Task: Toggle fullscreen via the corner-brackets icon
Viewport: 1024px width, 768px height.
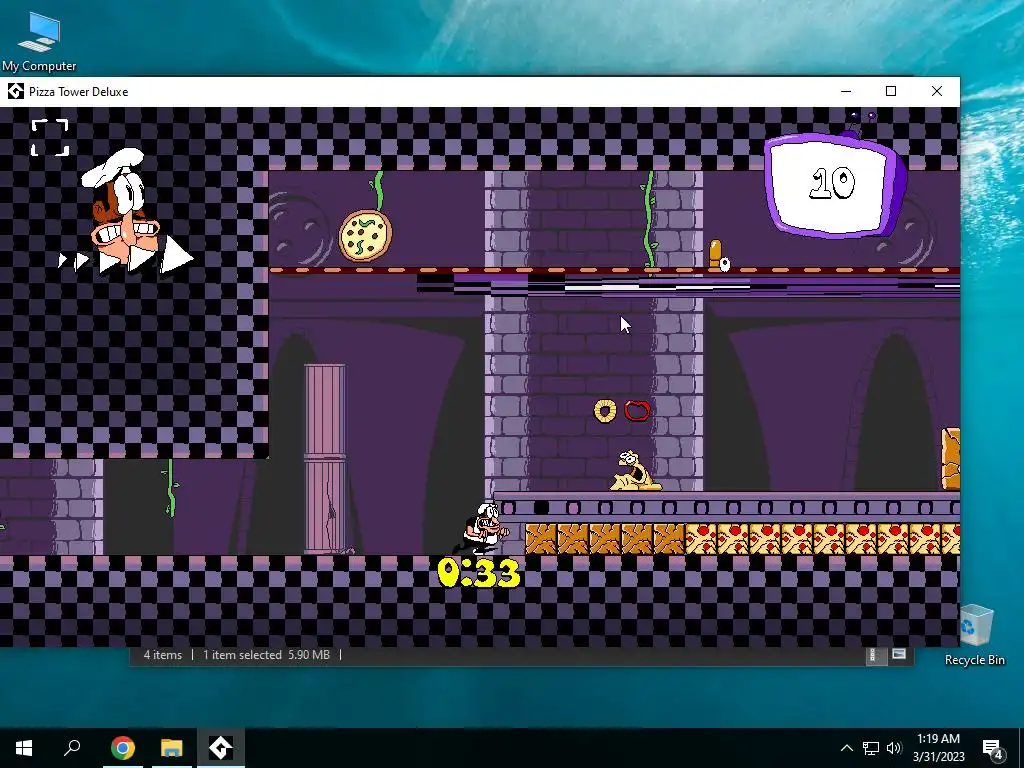Action: pyautogui.click(x=50, y=137)
